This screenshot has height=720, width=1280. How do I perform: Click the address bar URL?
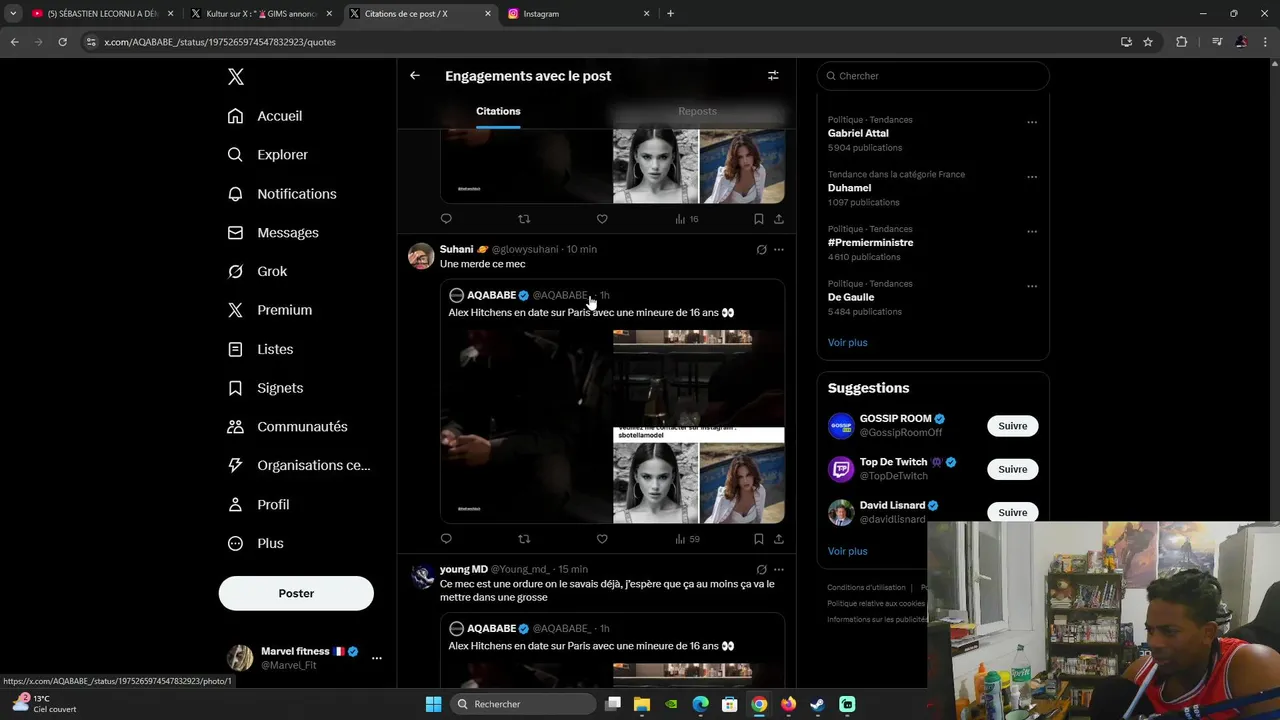pyautogui.click(x=220, y=42)
